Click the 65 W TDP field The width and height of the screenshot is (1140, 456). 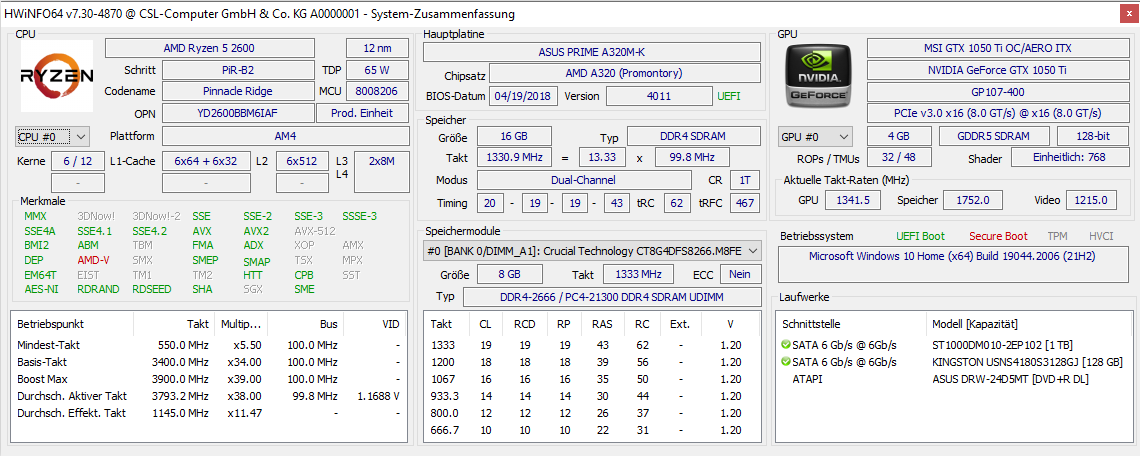[x=377, y=71]
